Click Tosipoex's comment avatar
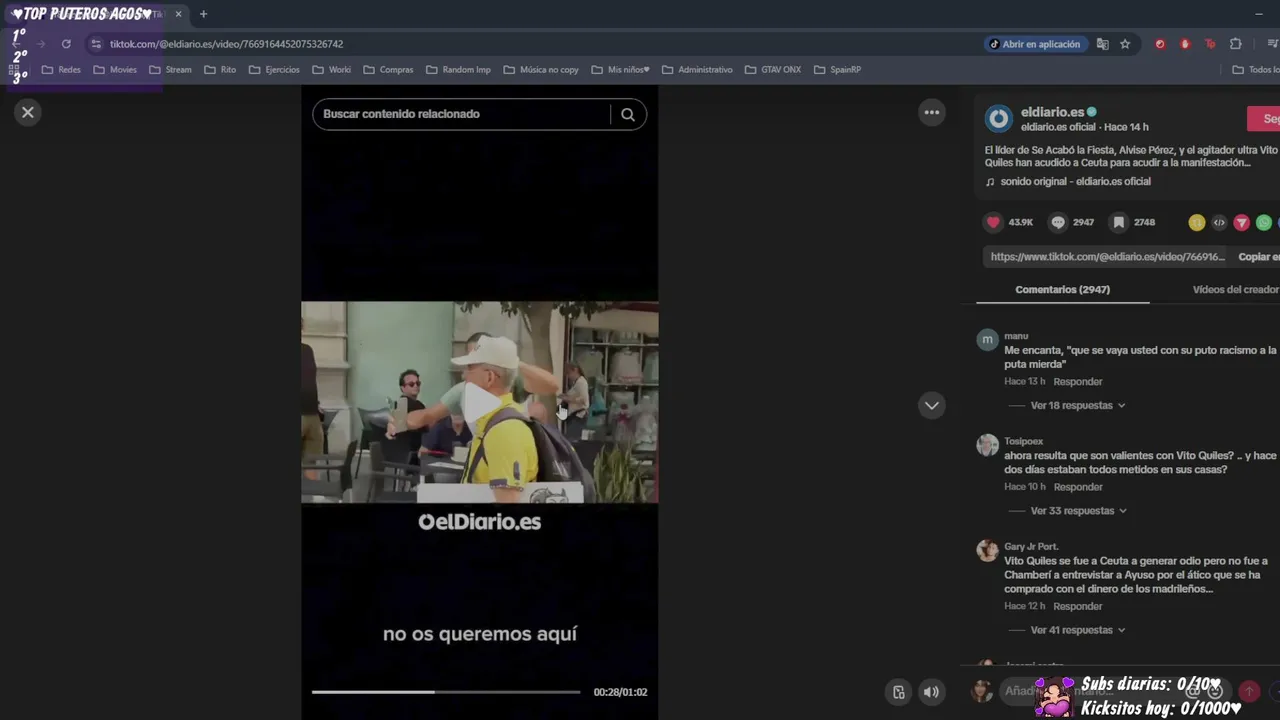1280x720 pixels. coord(988,445)
